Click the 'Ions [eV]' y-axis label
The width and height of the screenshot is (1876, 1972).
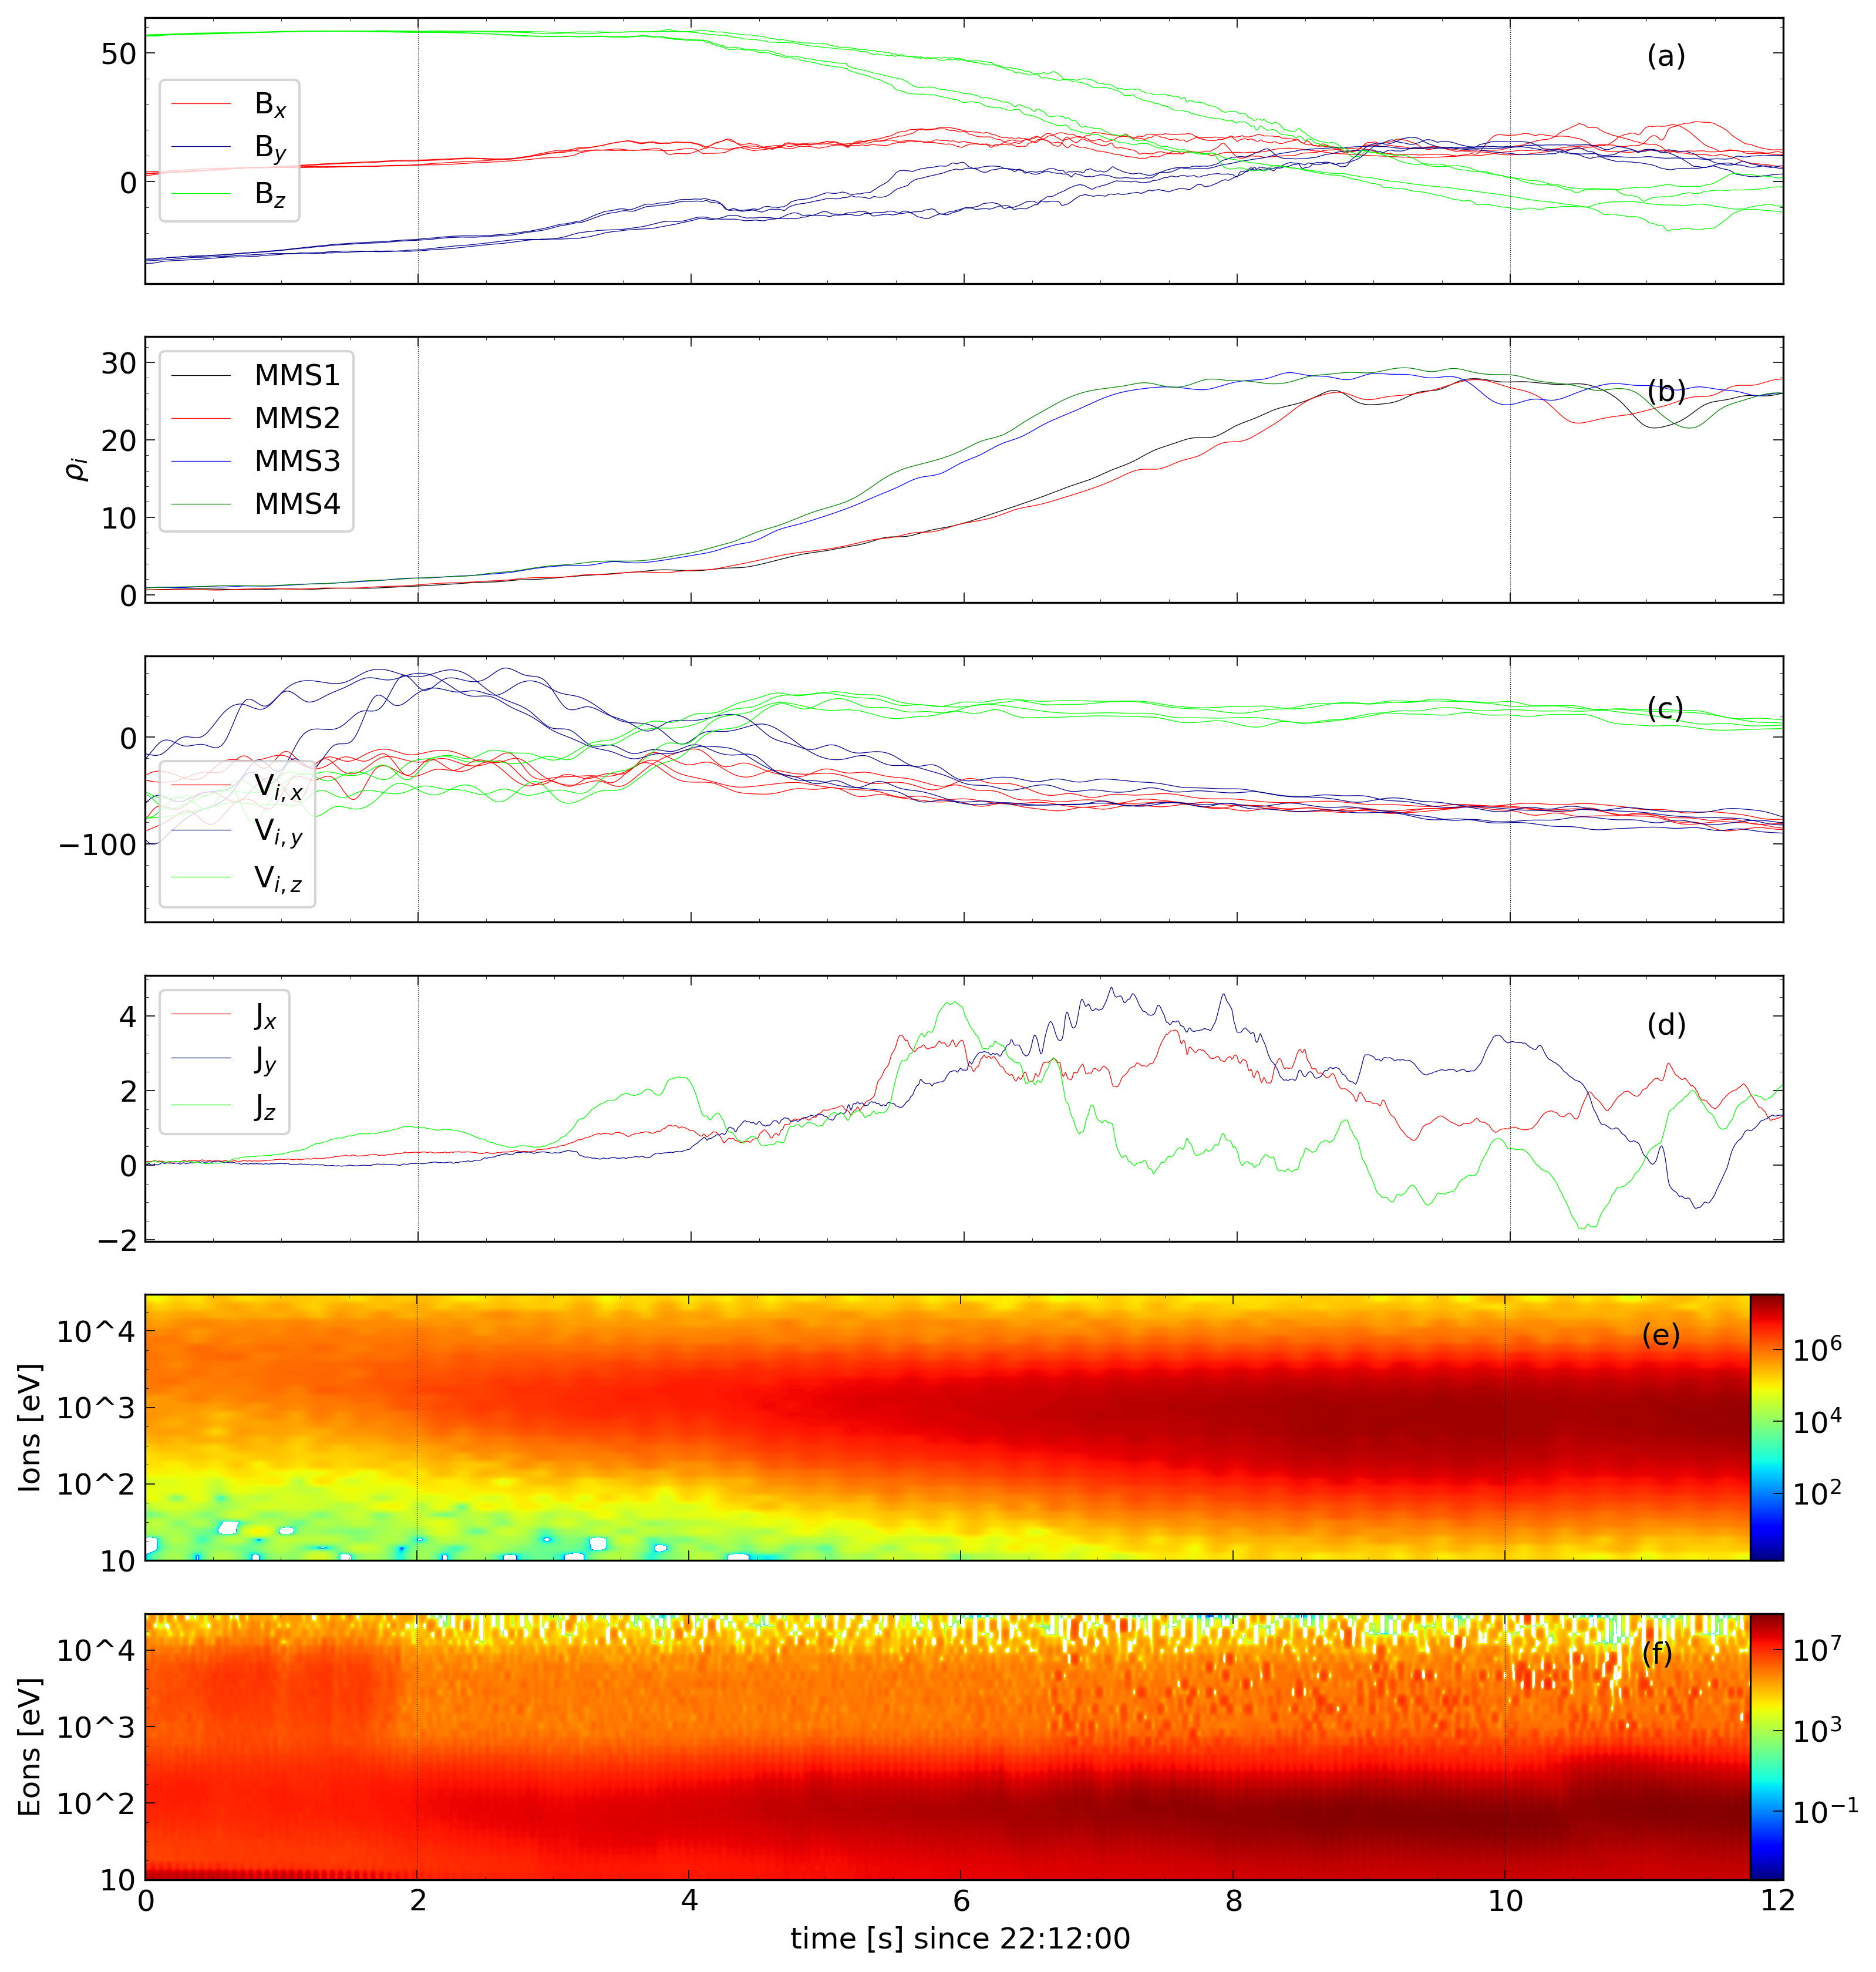[x=30, y=1427]
